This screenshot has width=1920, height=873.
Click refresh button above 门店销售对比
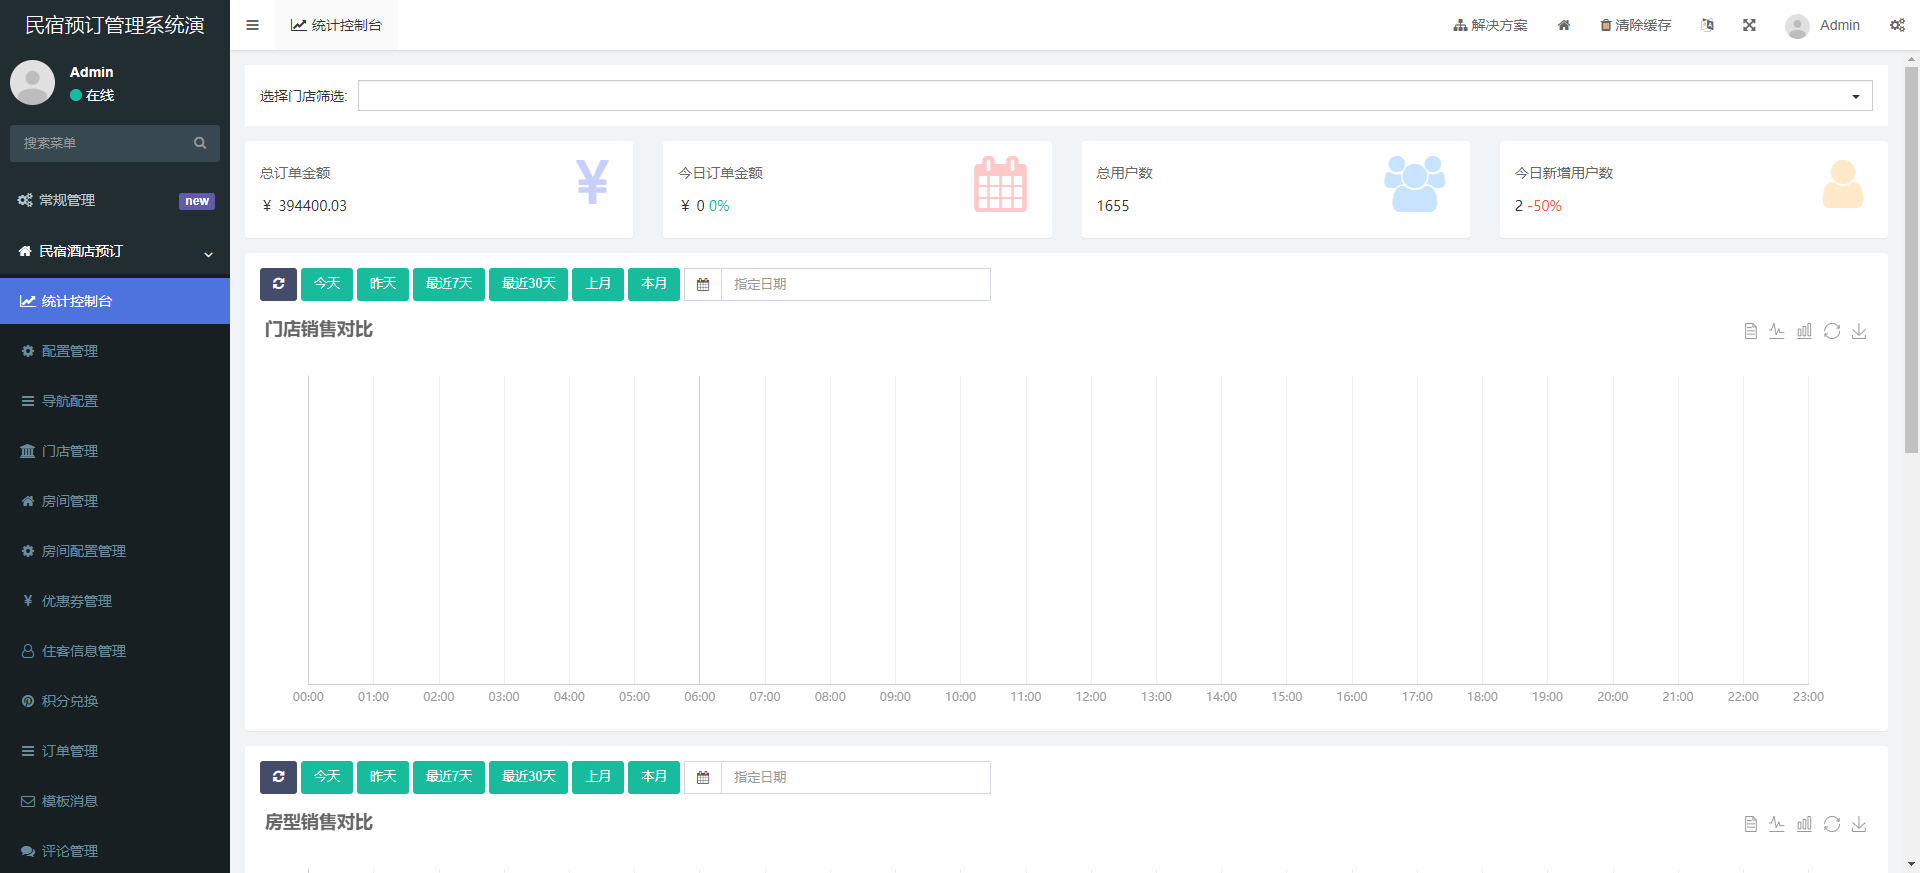coord(278,284)
